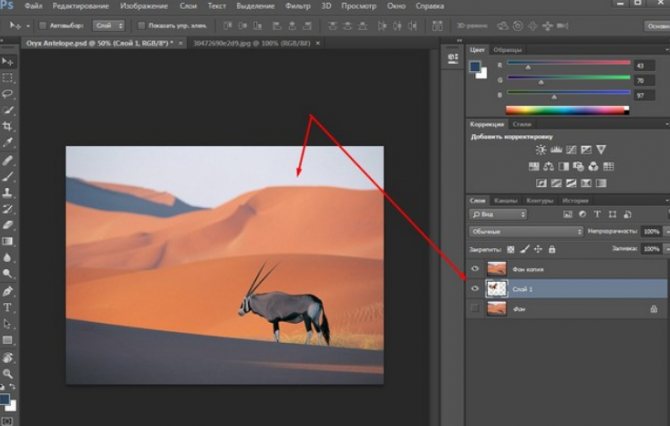670x426 pixels.
Task: Add a Photo Filter adjustment
Action: pos(579,166)
